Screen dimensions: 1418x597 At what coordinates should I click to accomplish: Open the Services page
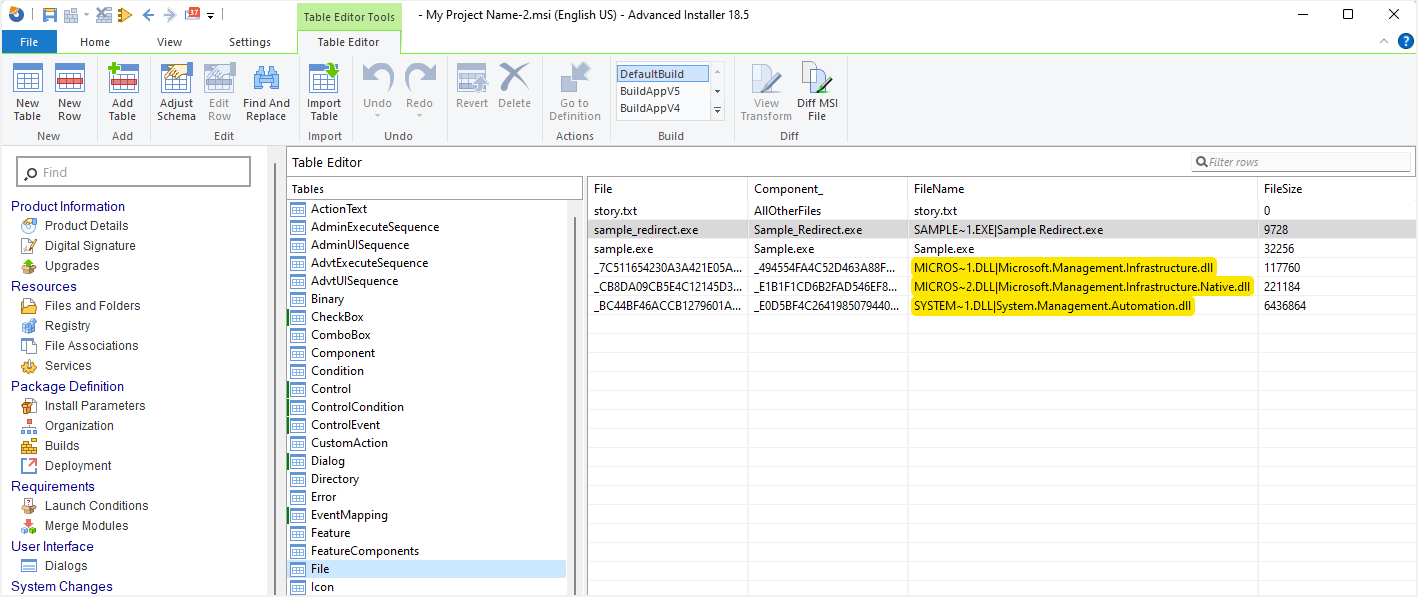[68, 366]
